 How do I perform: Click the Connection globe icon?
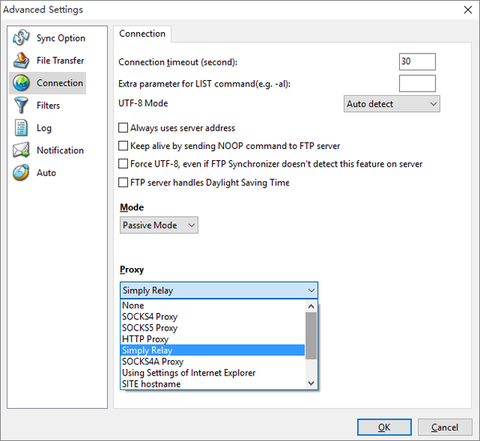(21, 83)
